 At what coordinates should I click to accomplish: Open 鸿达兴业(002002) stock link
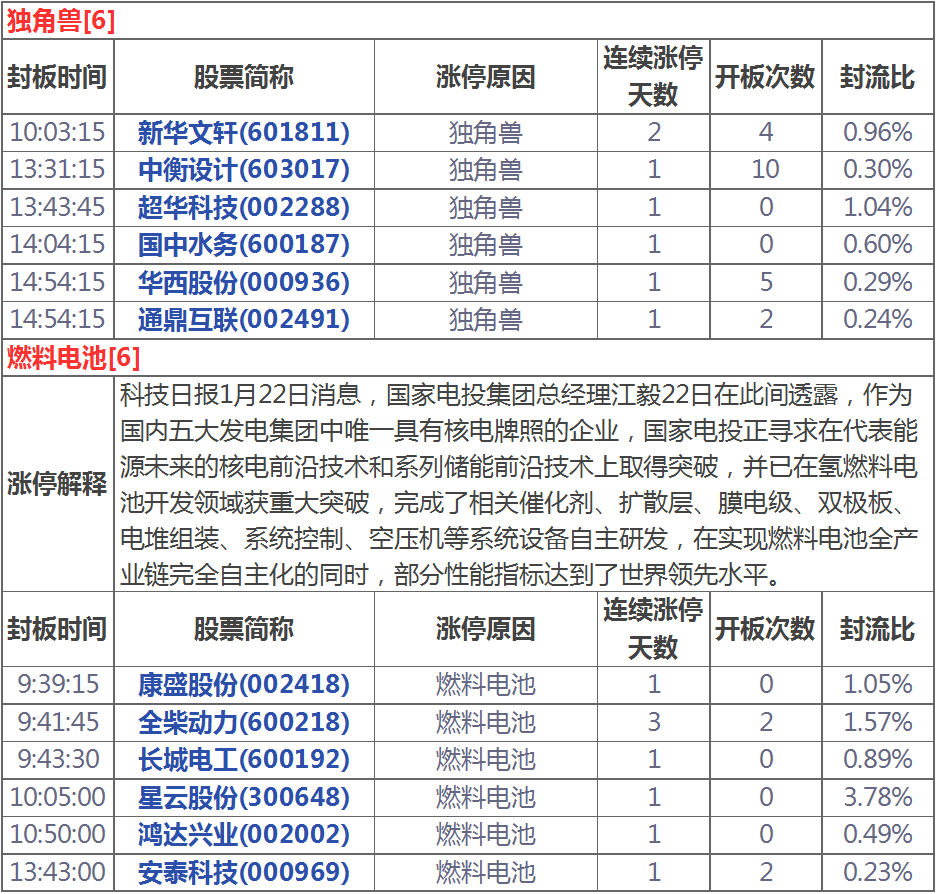[244, 835]
